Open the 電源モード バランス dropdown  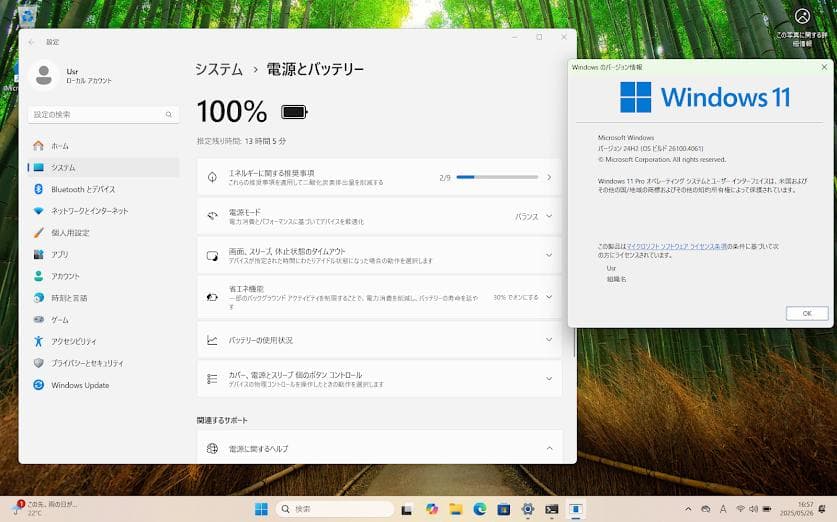(x=533, y=217)
